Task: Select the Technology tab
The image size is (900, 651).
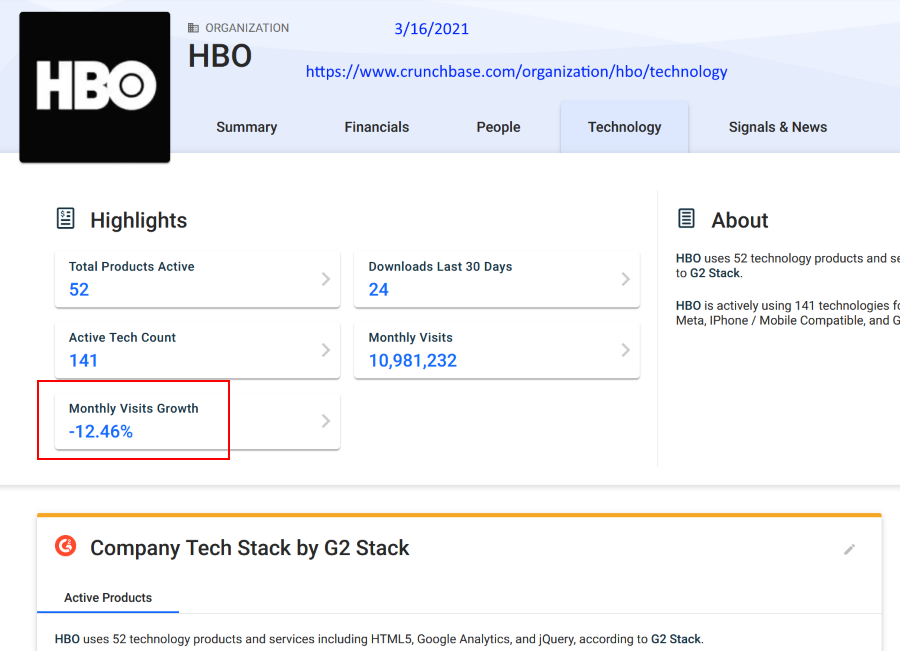Action: (624, 127)
